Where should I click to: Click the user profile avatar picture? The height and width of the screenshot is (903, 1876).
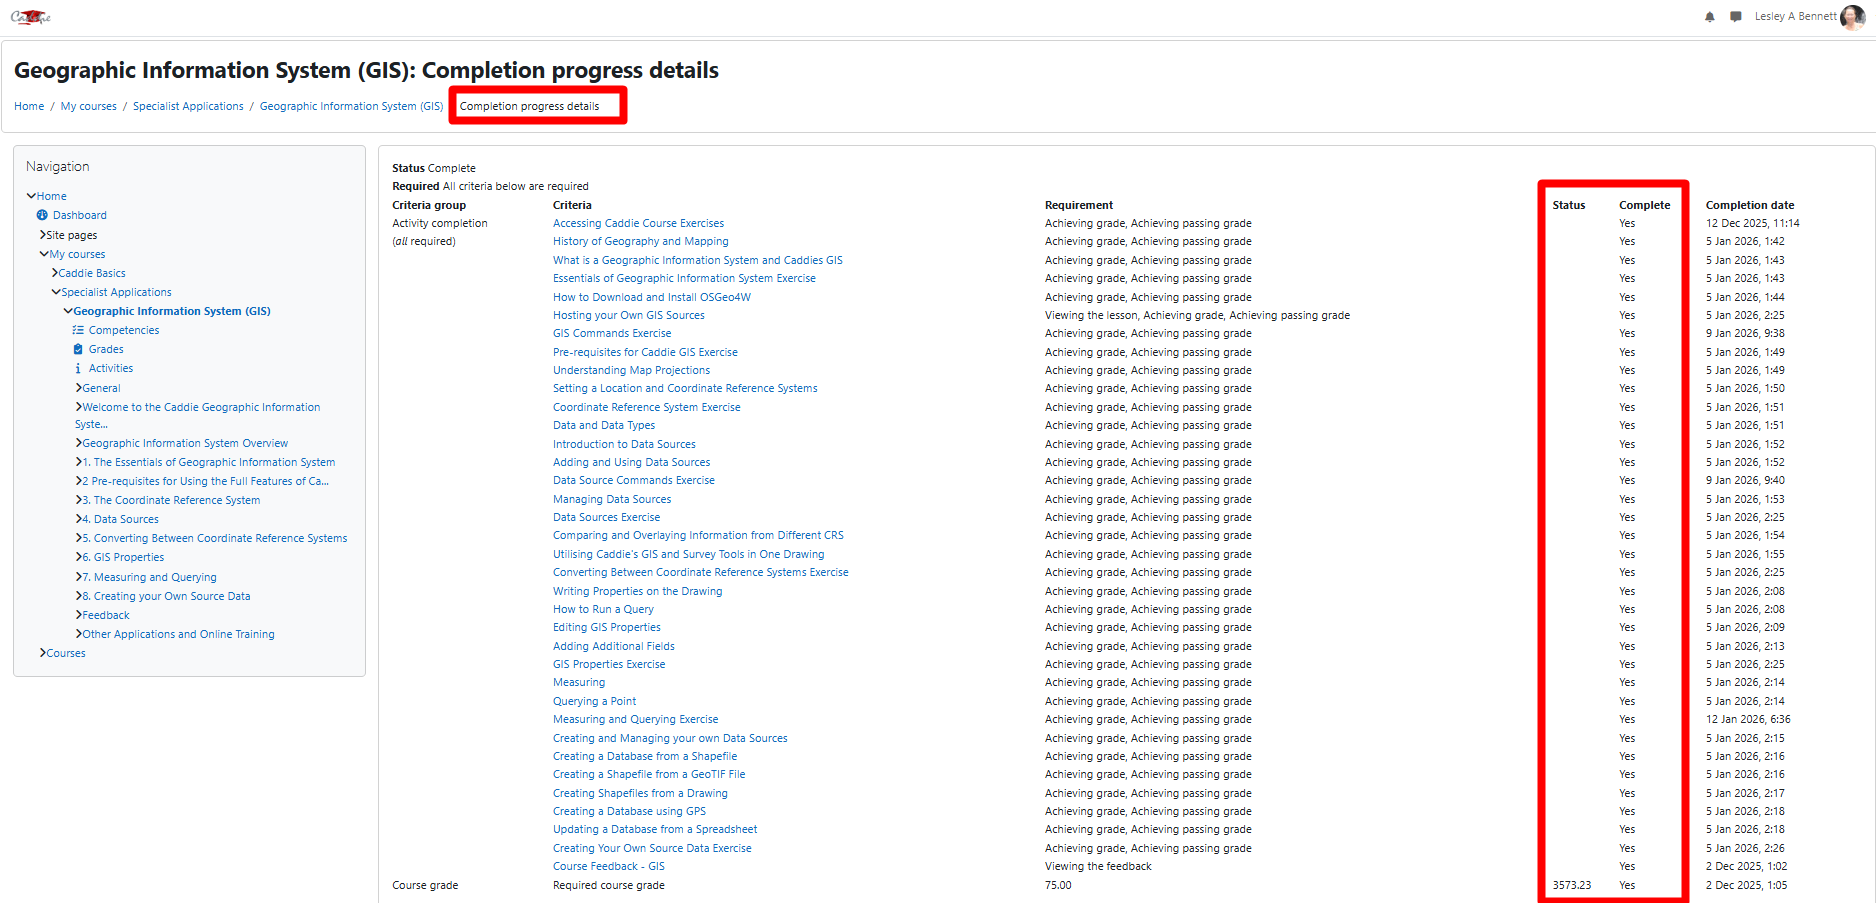1852,17
